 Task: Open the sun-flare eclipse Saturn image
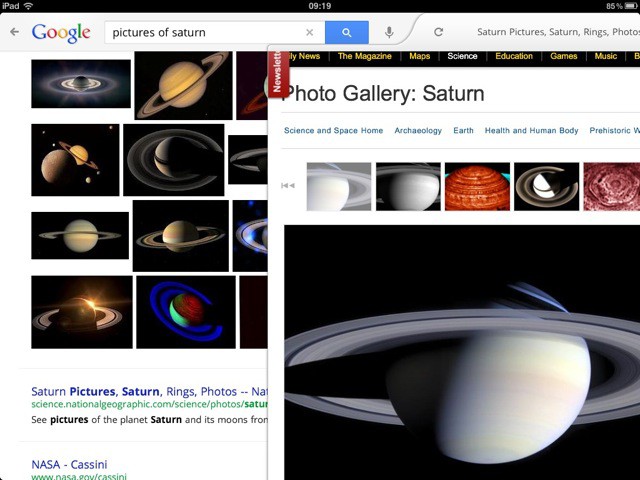pyautogui.click(x=82, y=312)
